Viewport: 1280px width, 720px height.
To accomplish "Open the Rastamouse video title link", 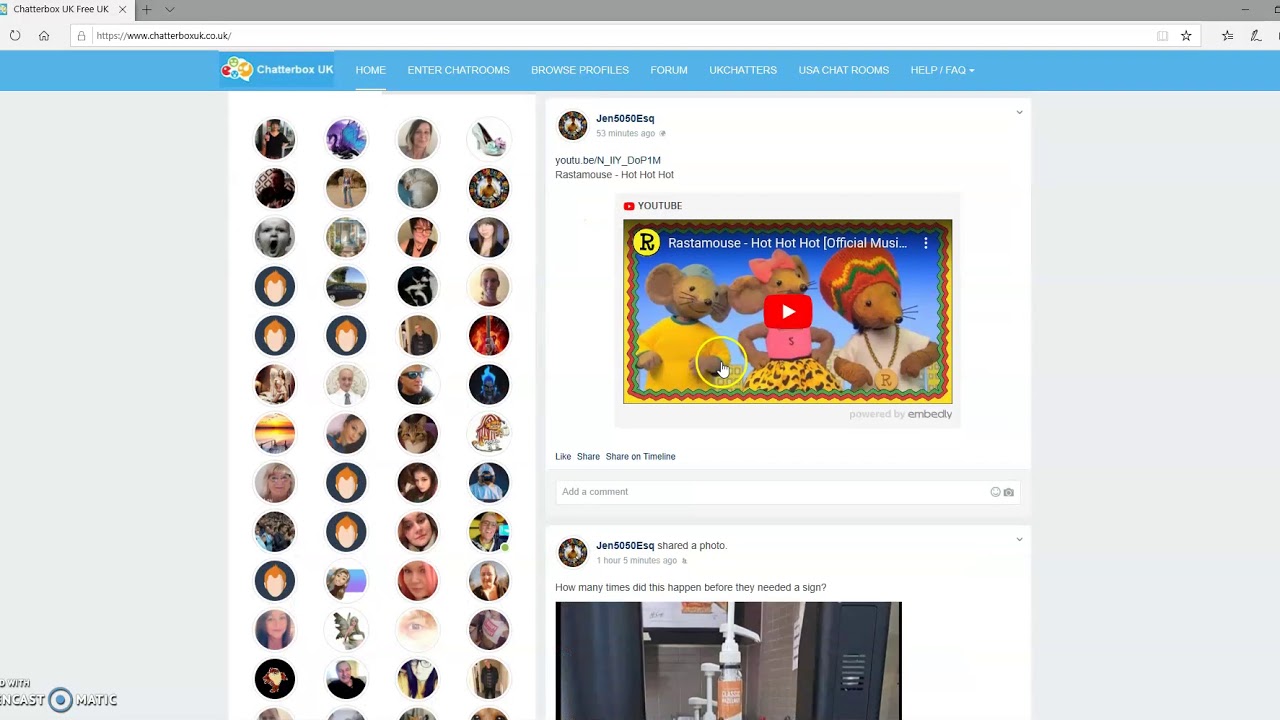I will click(788, 243).
